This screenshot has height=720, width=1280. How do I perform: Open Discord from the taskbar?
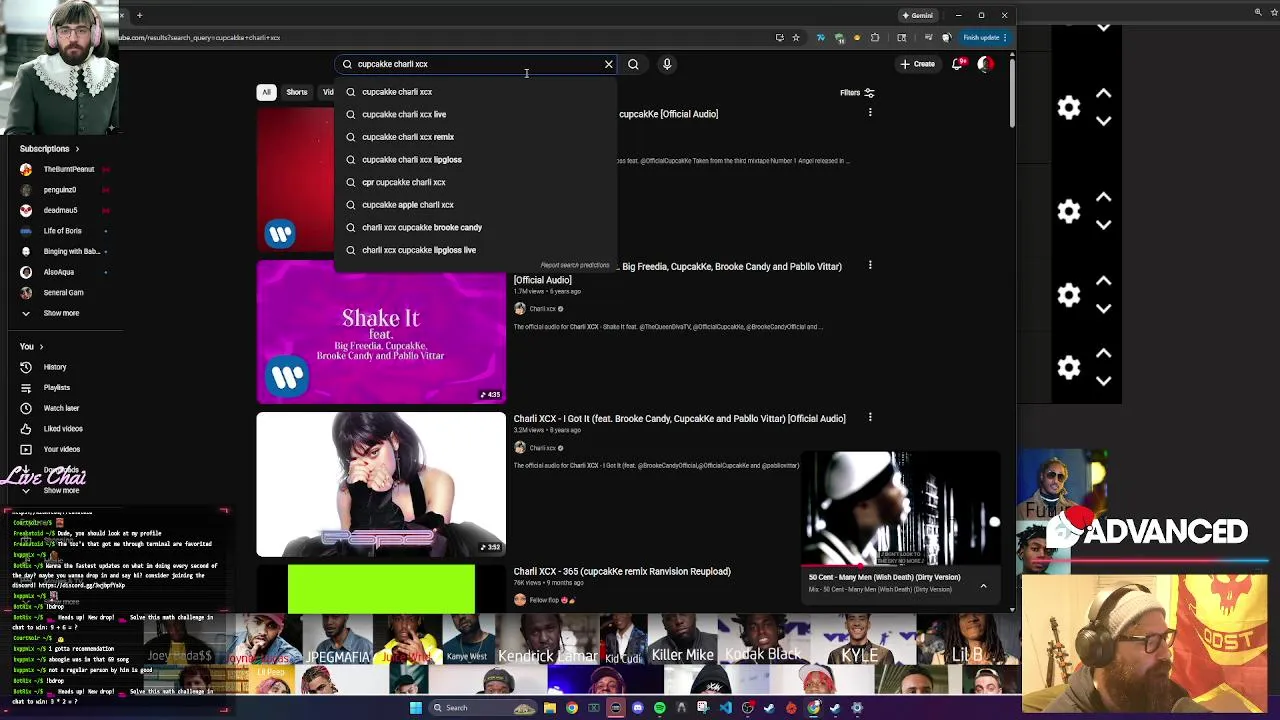(x=638, y=708)
